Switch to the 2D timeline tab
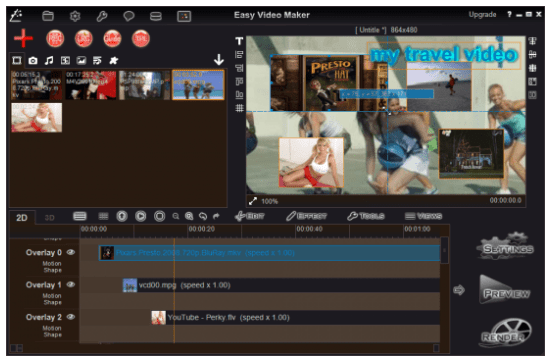 click(22, 218)
